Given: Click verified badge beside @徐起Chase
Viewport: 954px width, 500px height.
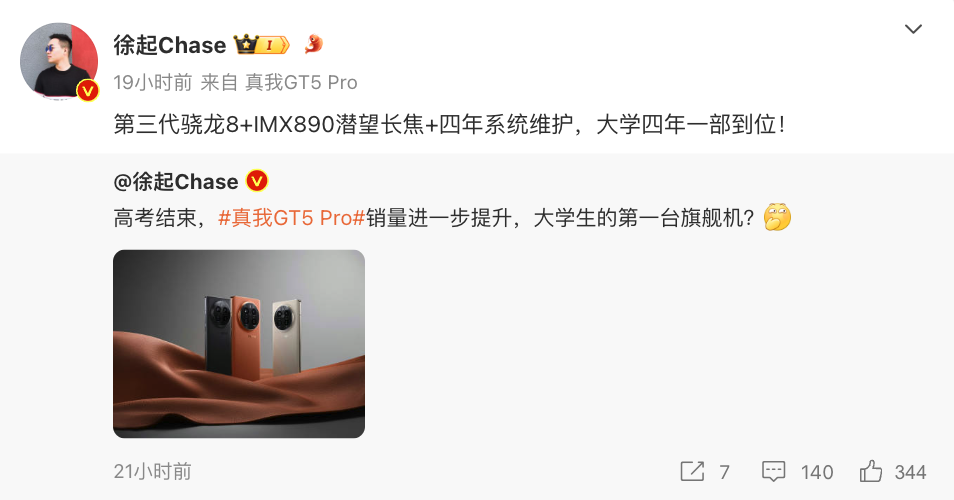Looking at the screenshot, I should pyautogui.click(x=257, y=181).
